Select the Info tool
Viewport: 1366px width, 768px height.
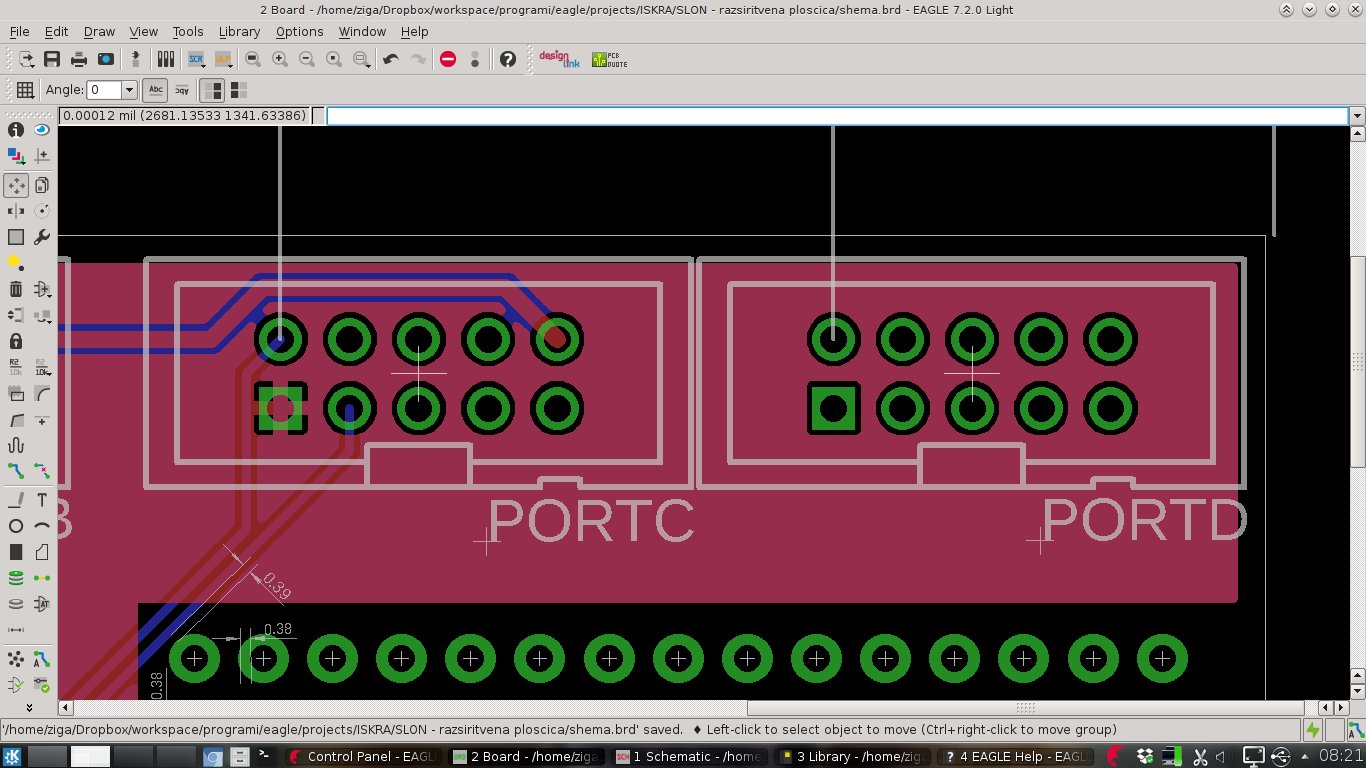[16, 130]
